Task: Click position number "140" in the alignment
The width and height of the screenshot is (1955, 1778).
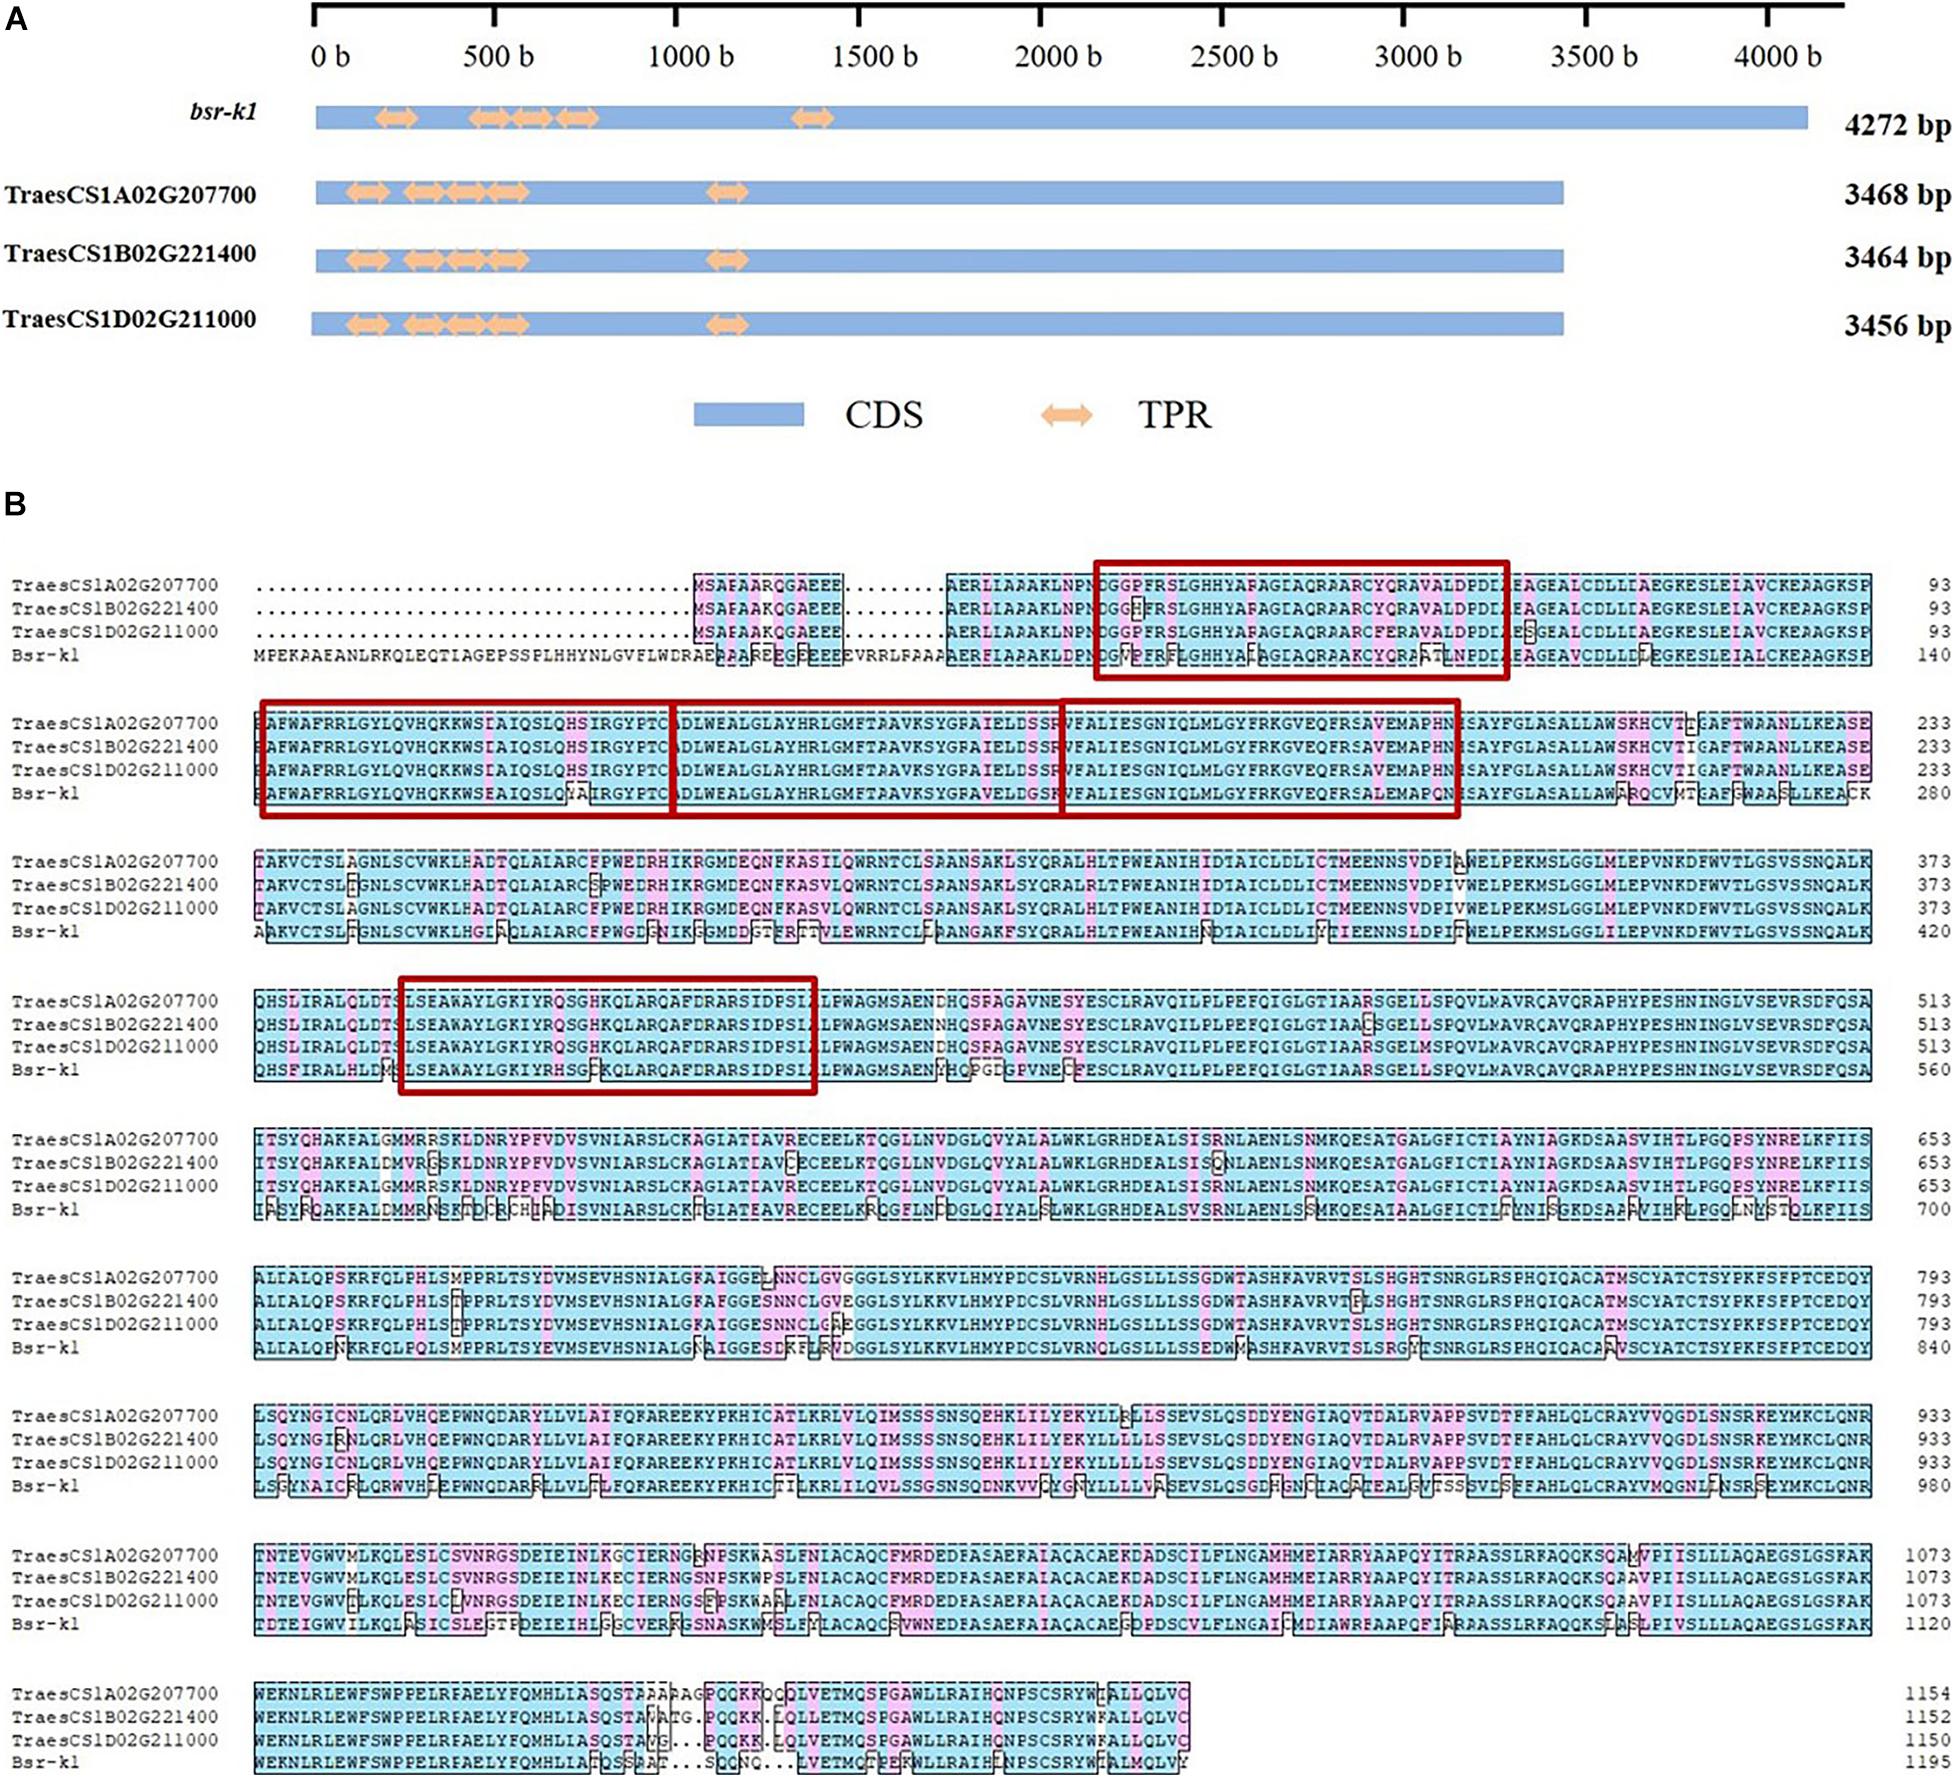Action: tap(1934, 655)
